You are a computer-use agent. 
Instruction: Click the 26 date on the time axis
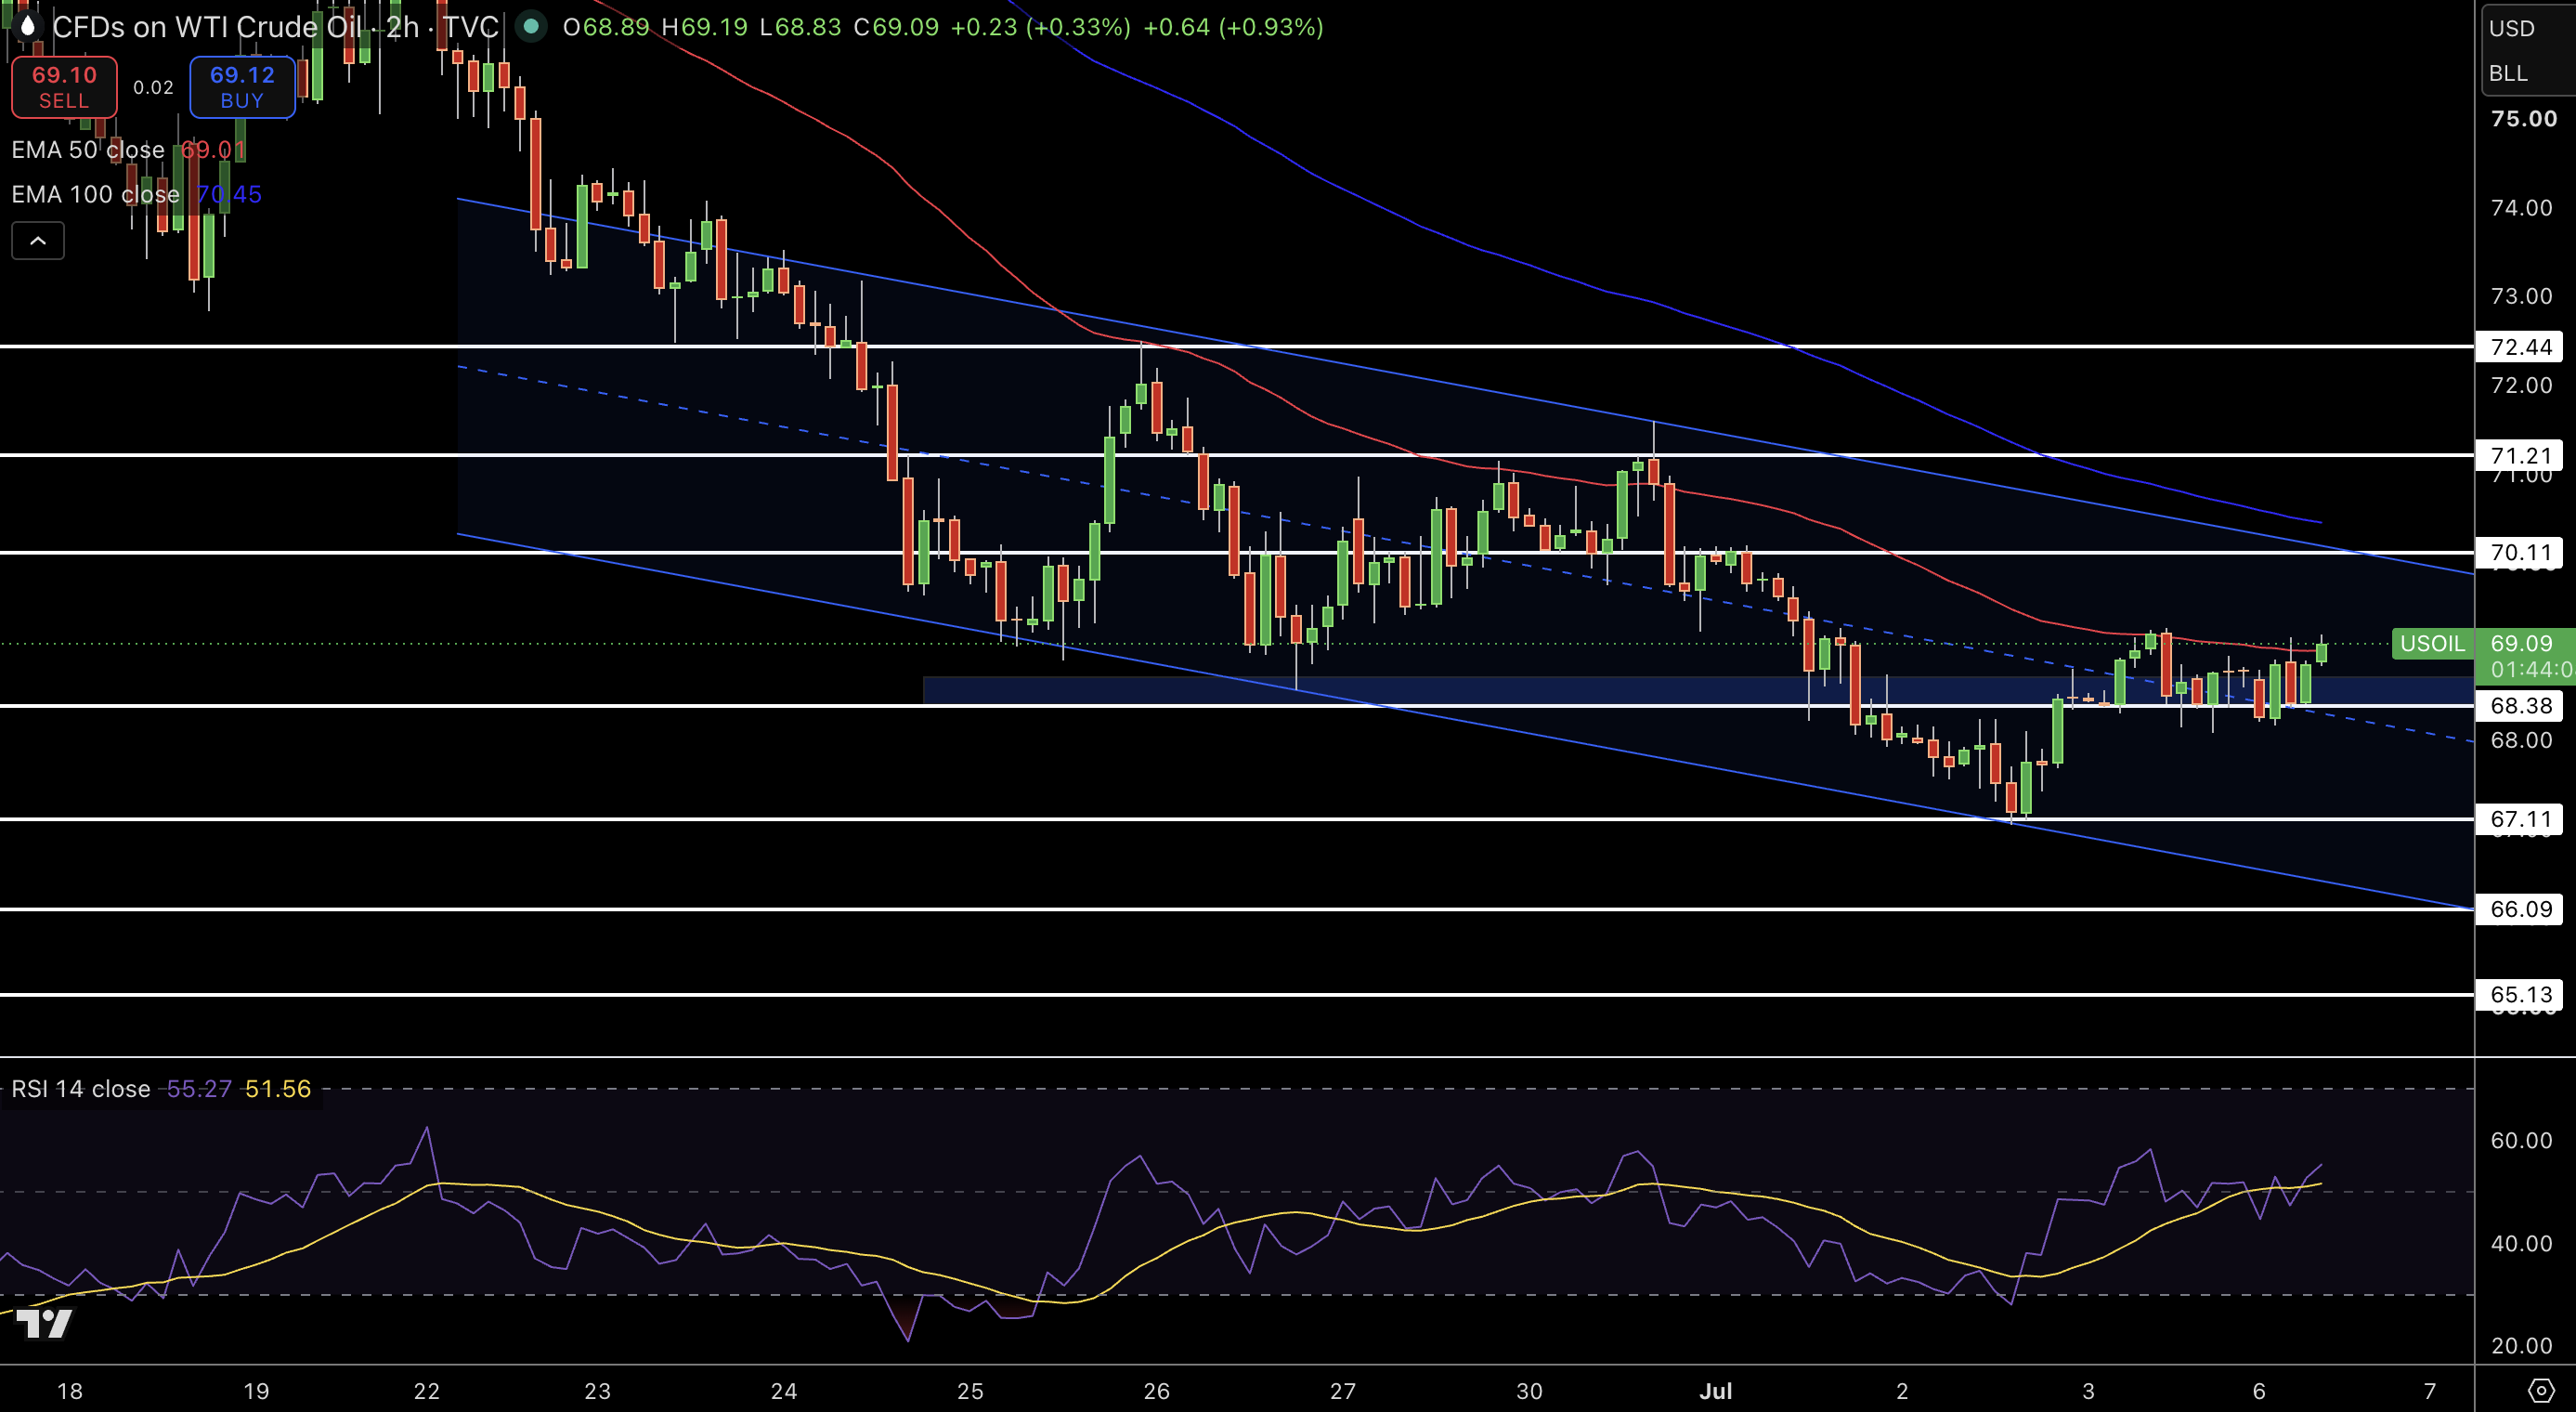pos(1157,1391)
